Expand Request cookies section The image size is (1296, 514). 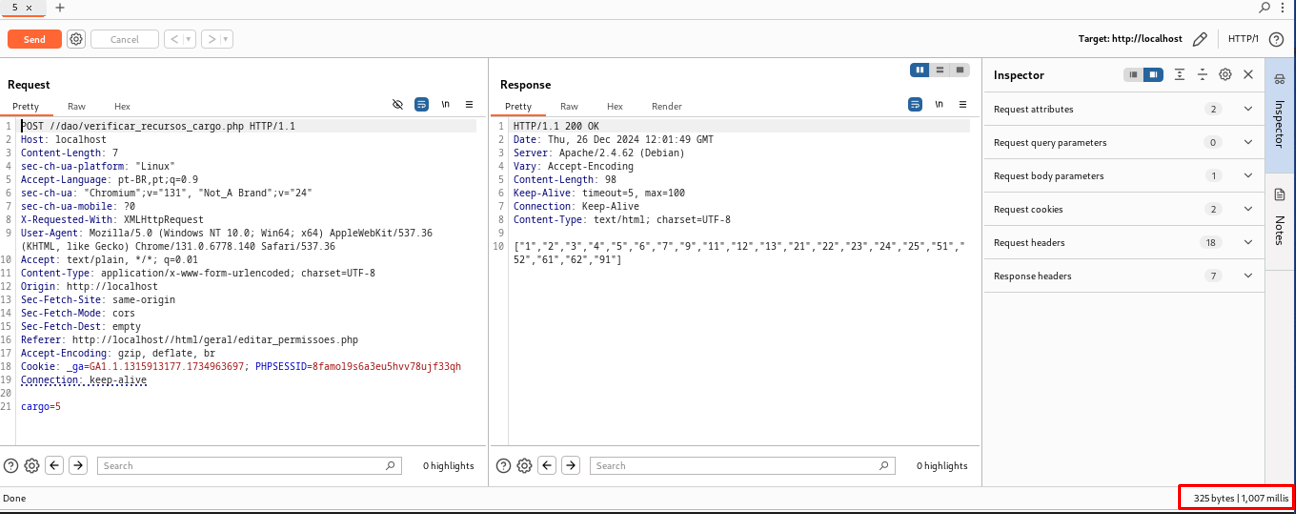(x=1124, y=209)
